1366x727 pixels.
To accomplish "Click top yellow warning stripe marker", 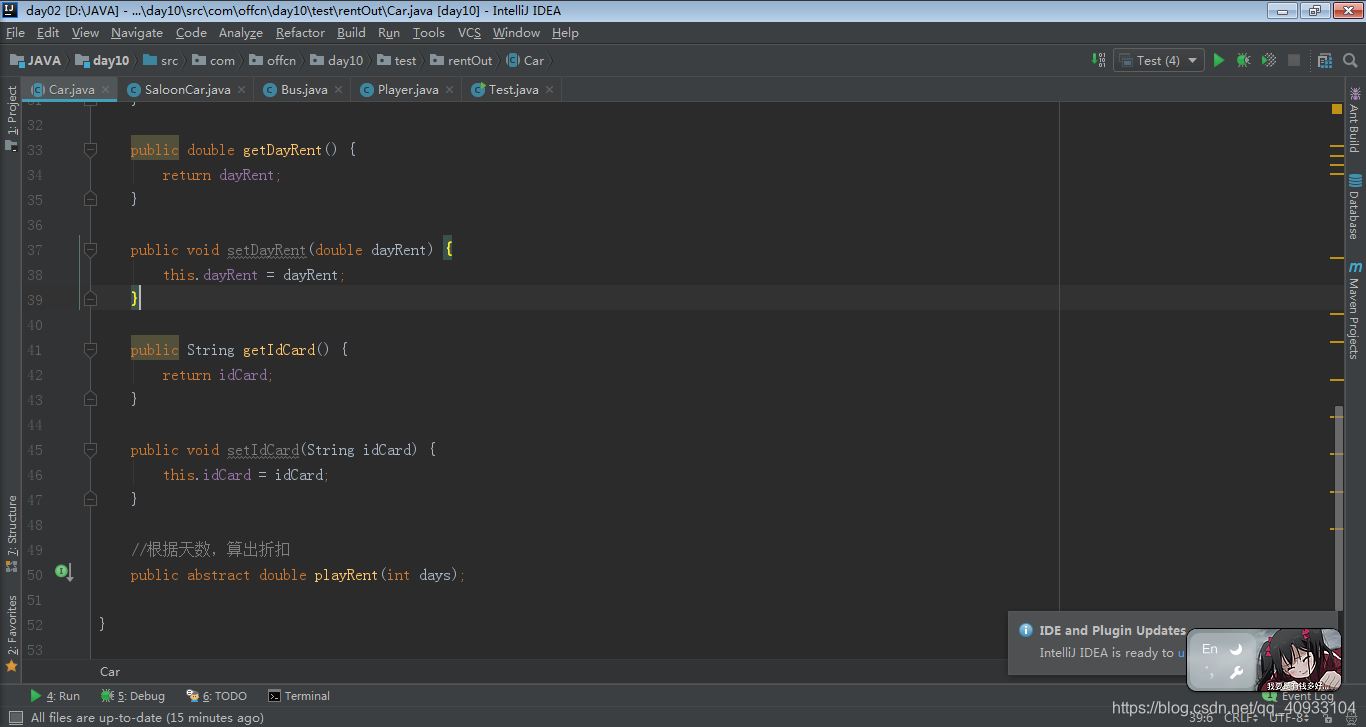I will (x=1337, y=147).
